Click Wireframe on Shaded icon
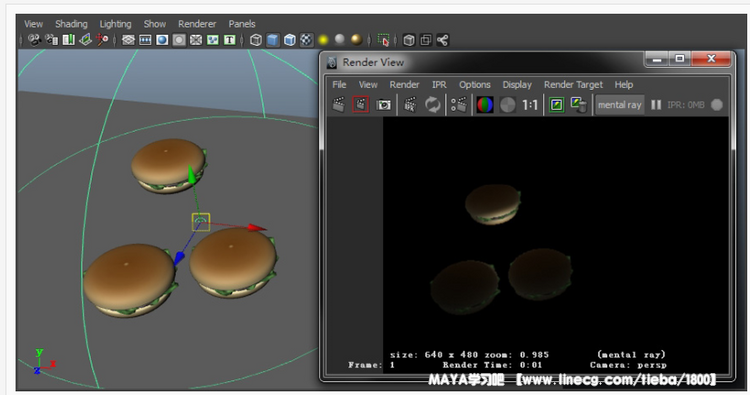750x395 pixels. point(289,40)
